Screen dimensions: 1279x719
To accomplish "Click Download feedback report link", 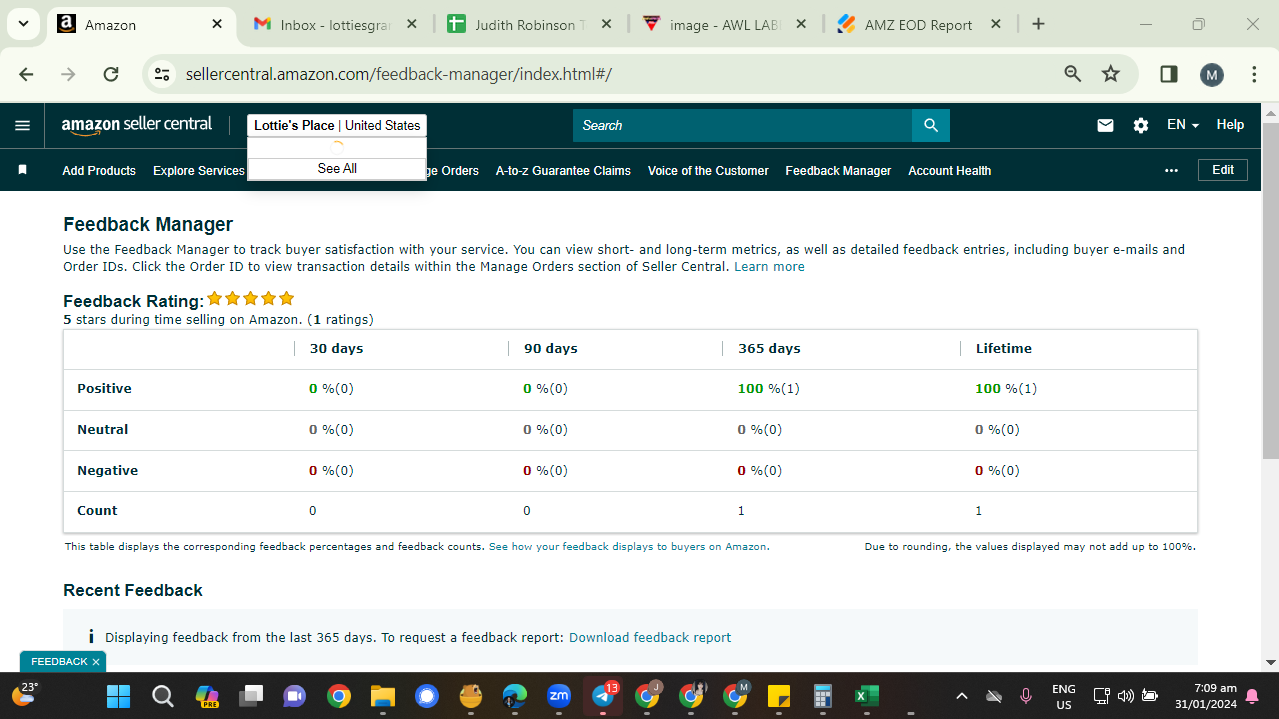I will point(650,637).
